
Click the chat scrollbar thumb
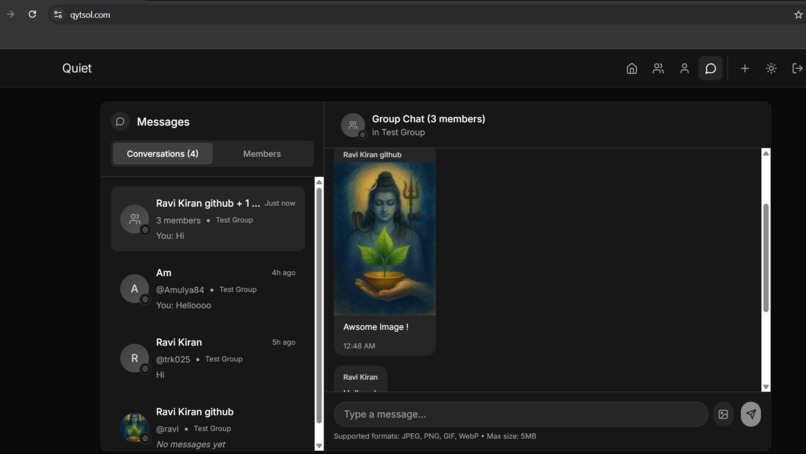click(x=766, y=258)
